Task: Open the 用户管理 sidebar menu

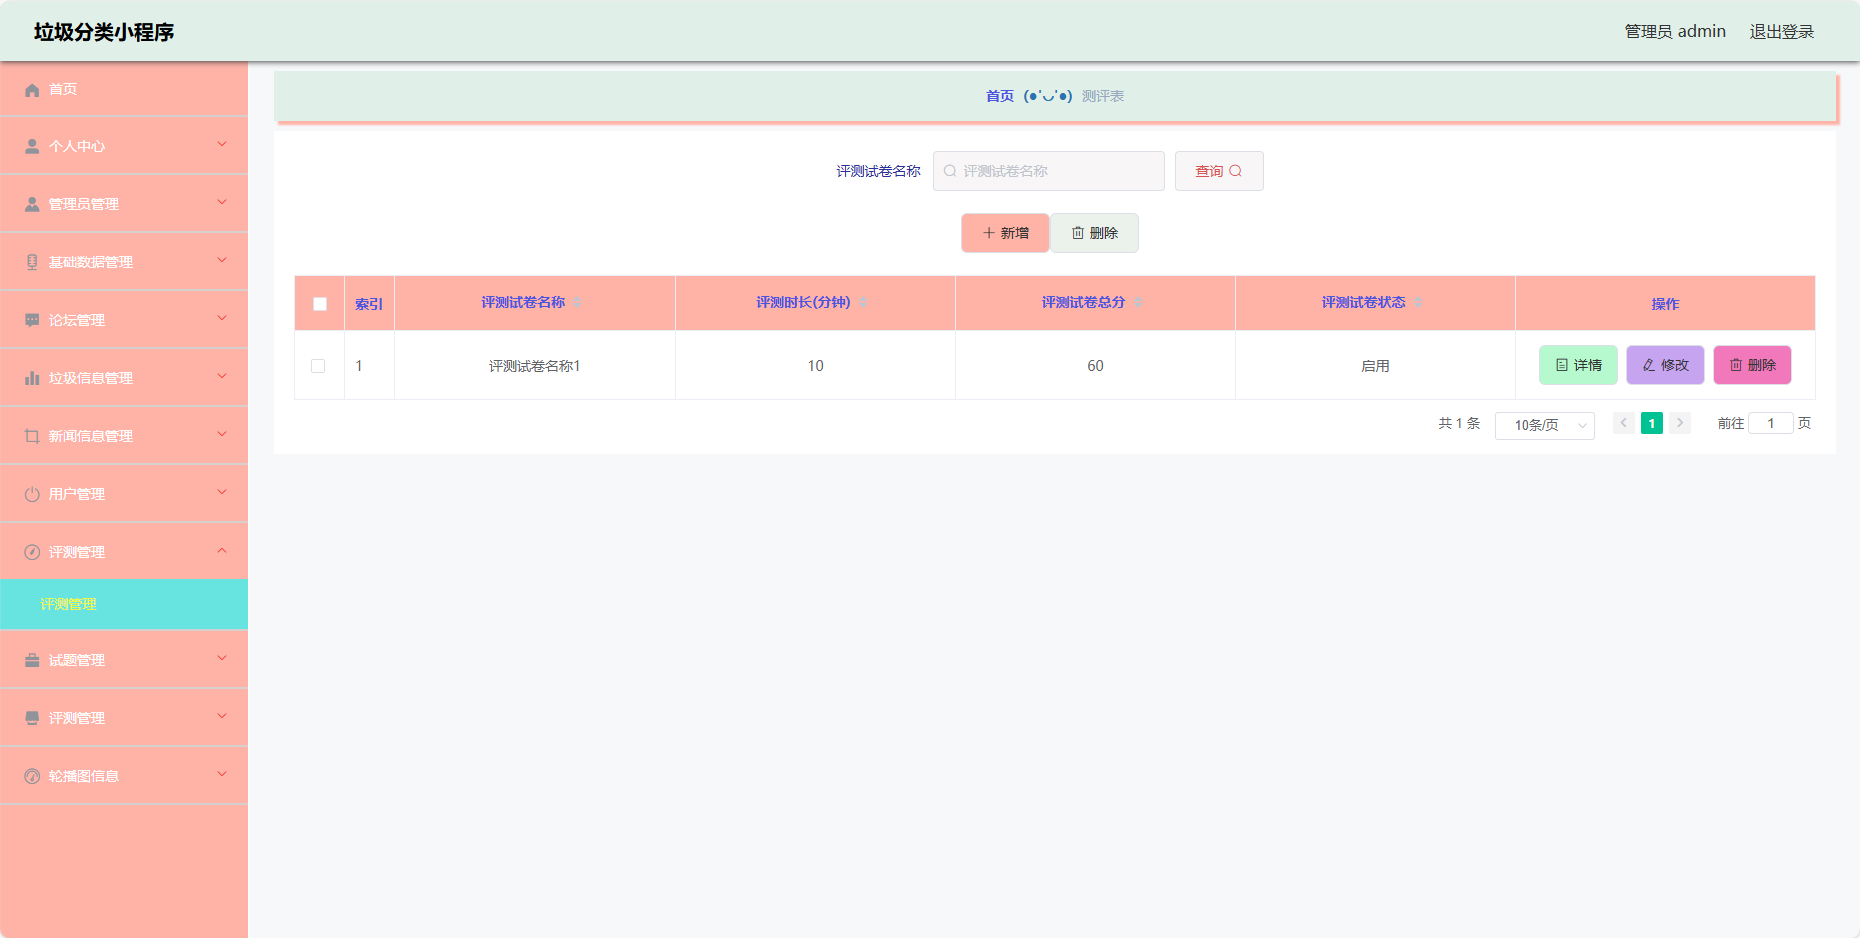Action: 124,494
